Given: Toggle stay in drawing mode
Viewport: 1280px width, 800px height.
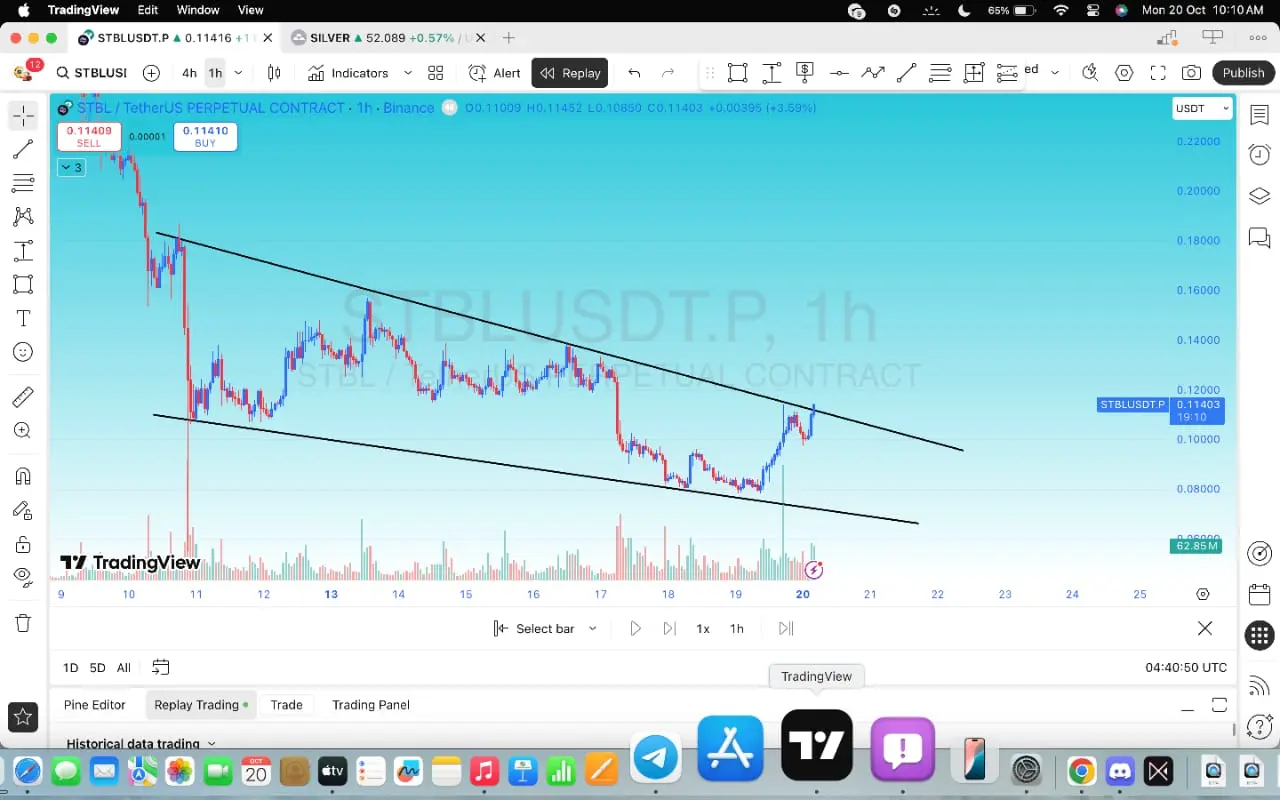Looking at the screenshot, I should coord(23,510).
